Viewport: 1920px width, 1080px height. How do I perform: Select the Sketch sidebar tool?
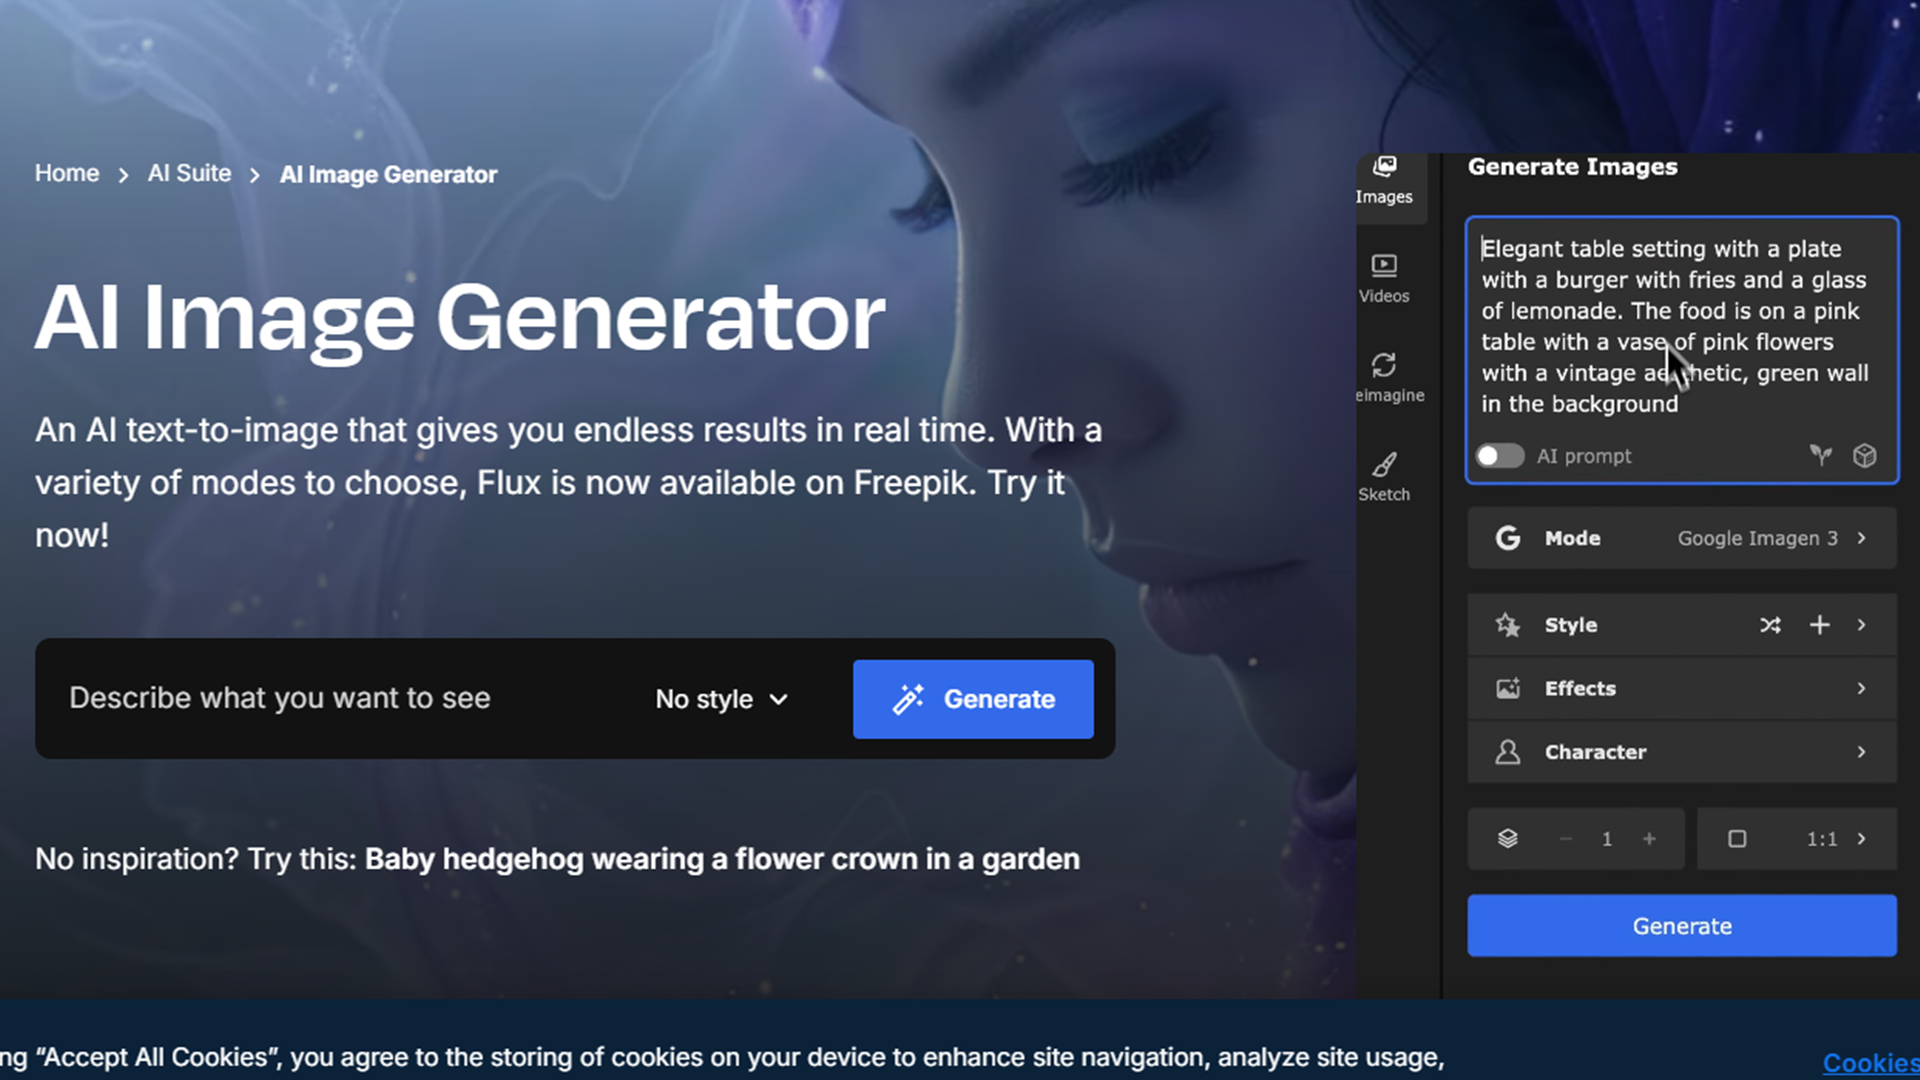(x=1384, y=476)
